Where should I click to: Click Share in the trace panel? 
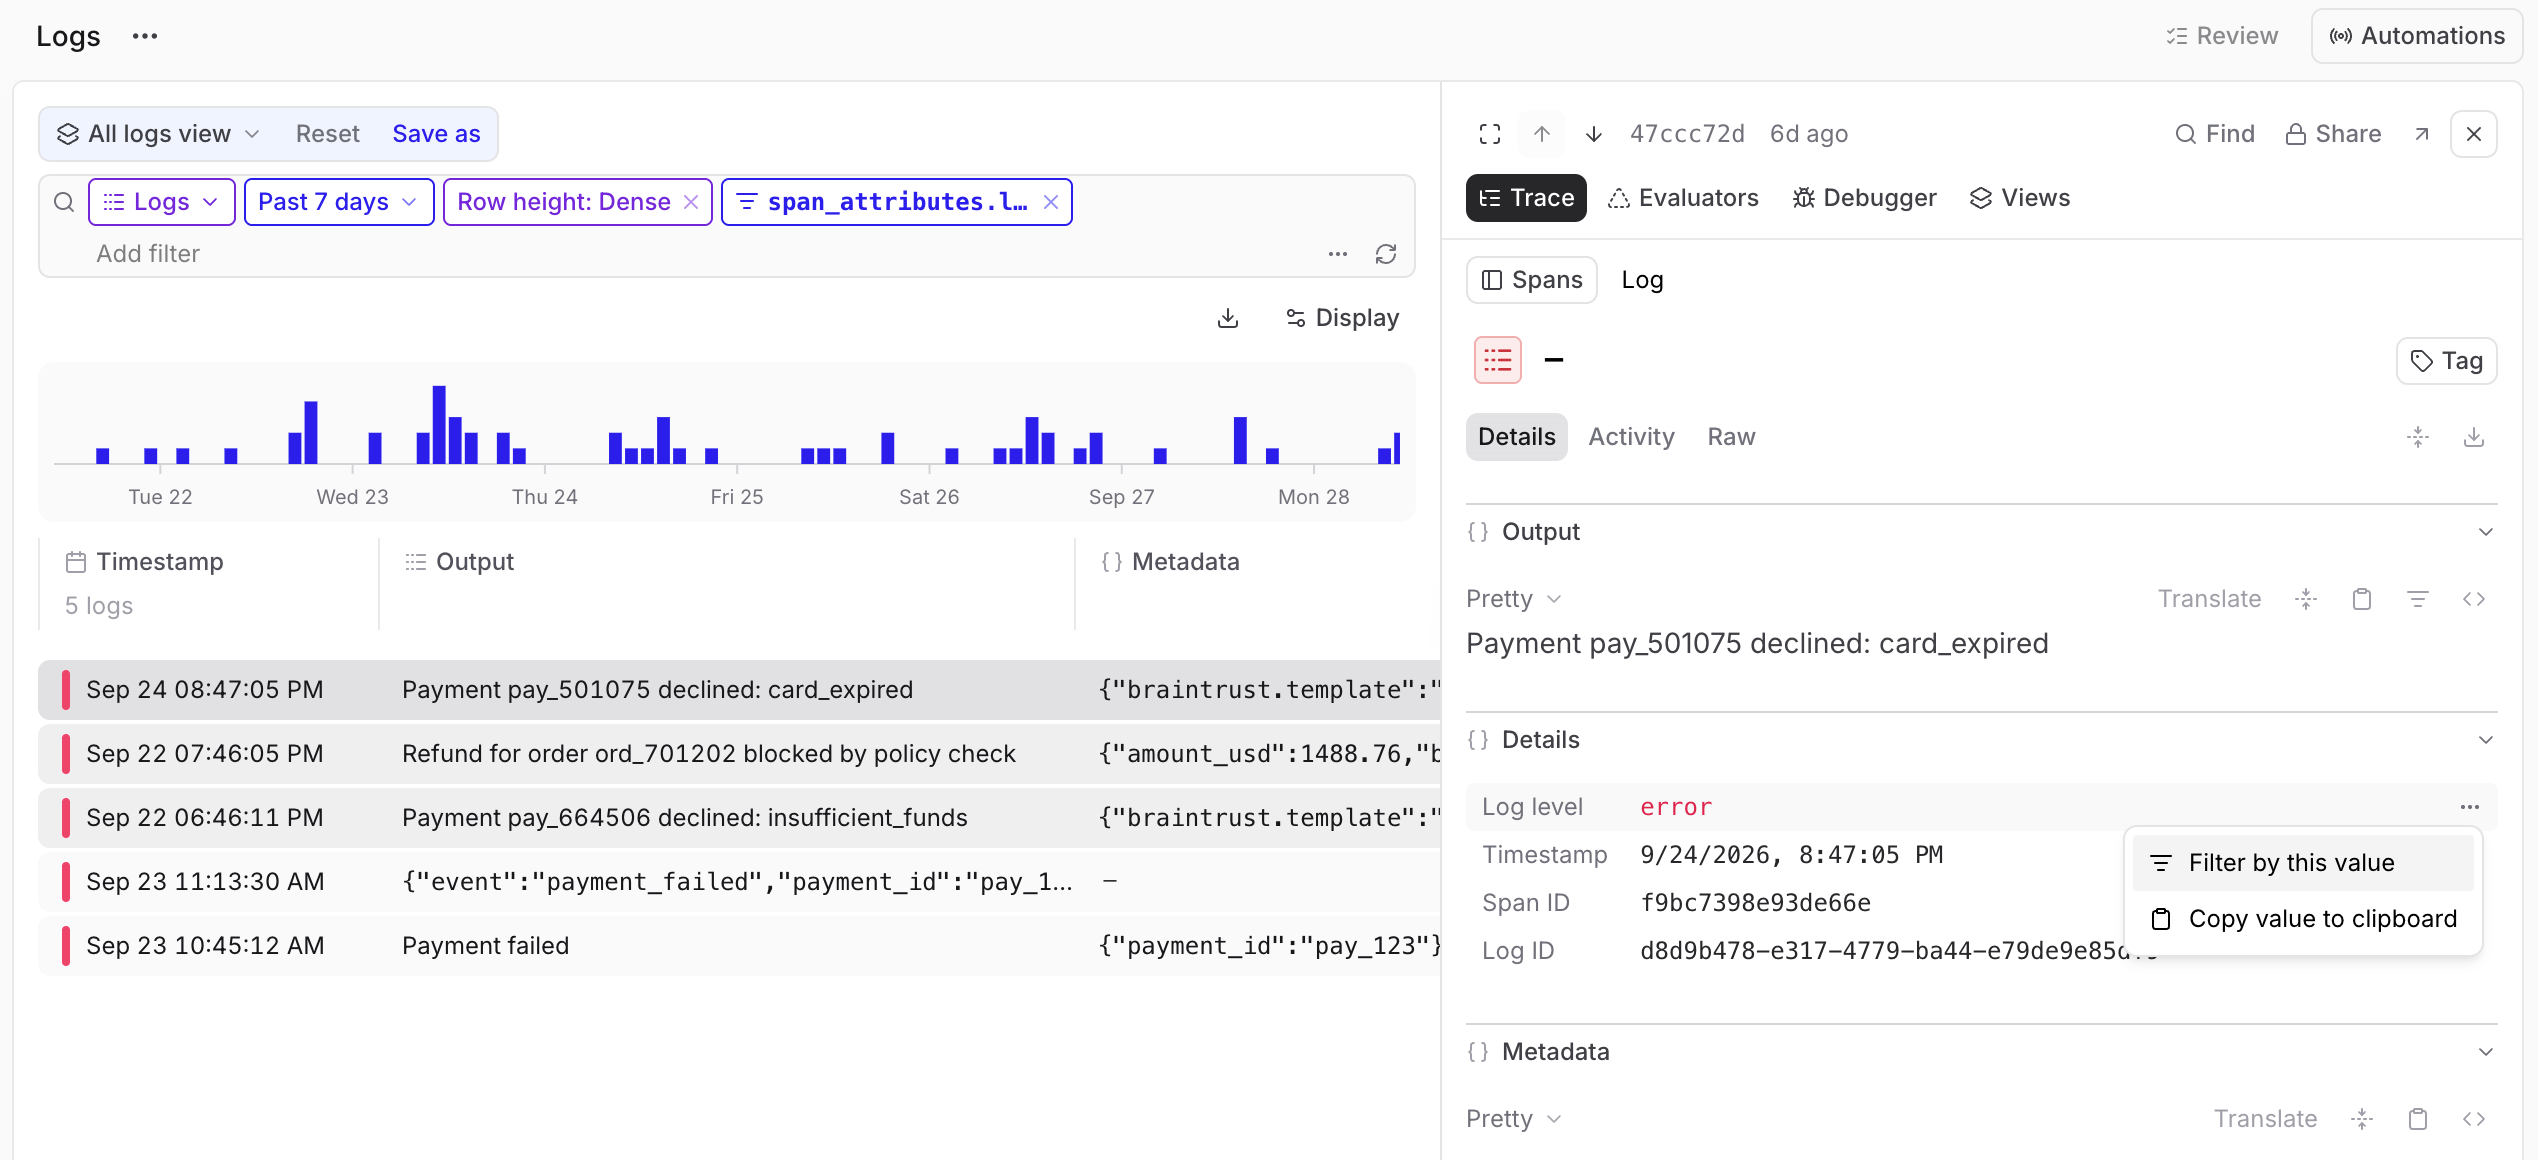[x=2334, y=134]
